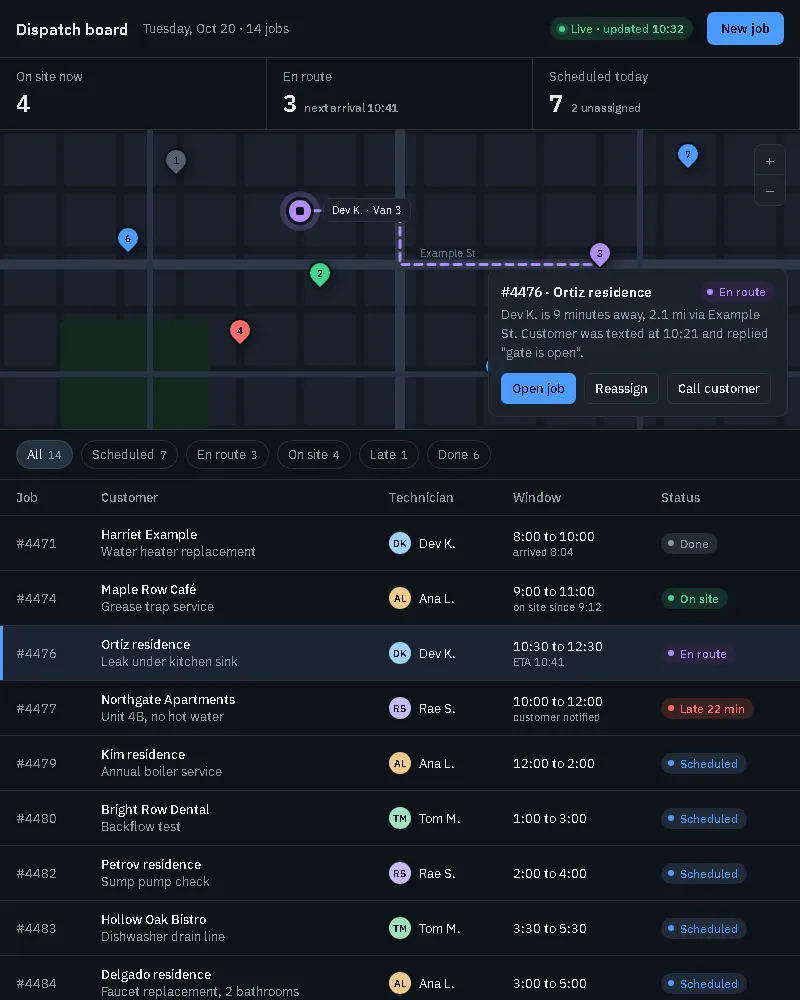
Task: Click the Job column header
Action: coord(27,497)
